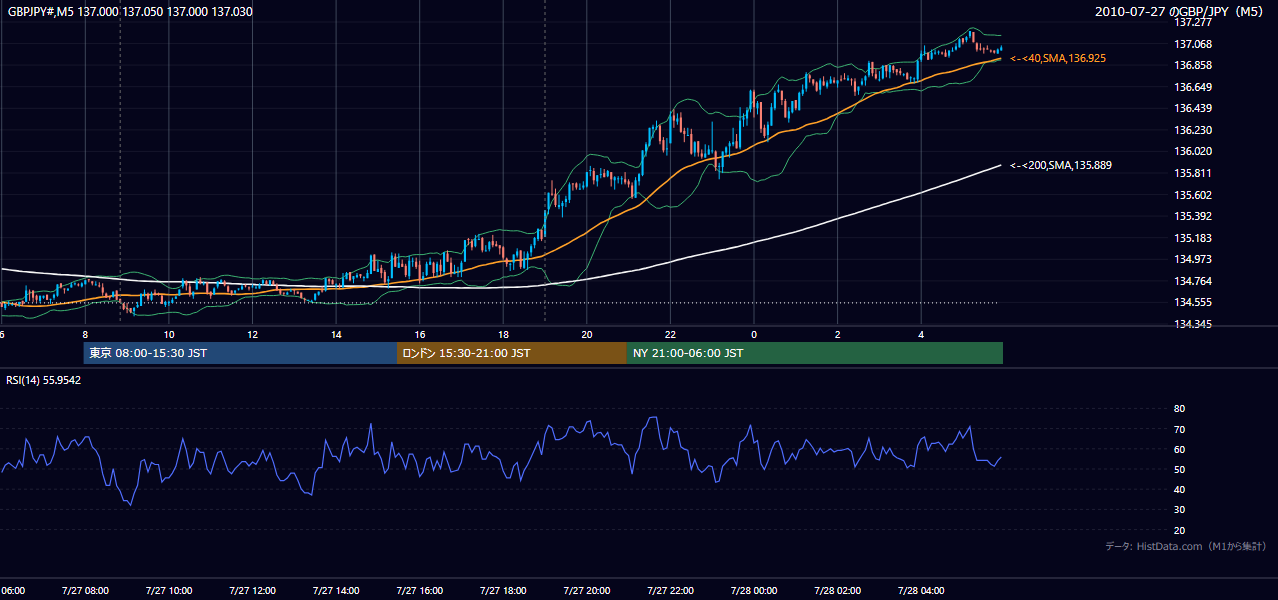Screen dimensions: 1278x600
Task: Click hour label 12 under price chart
Action: [x=252, y=334]
